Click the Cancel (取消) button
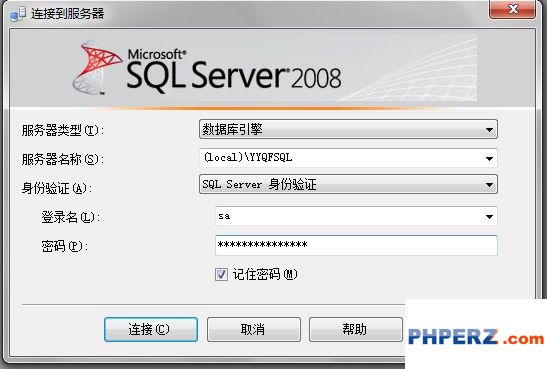 (x=254, y=329)
